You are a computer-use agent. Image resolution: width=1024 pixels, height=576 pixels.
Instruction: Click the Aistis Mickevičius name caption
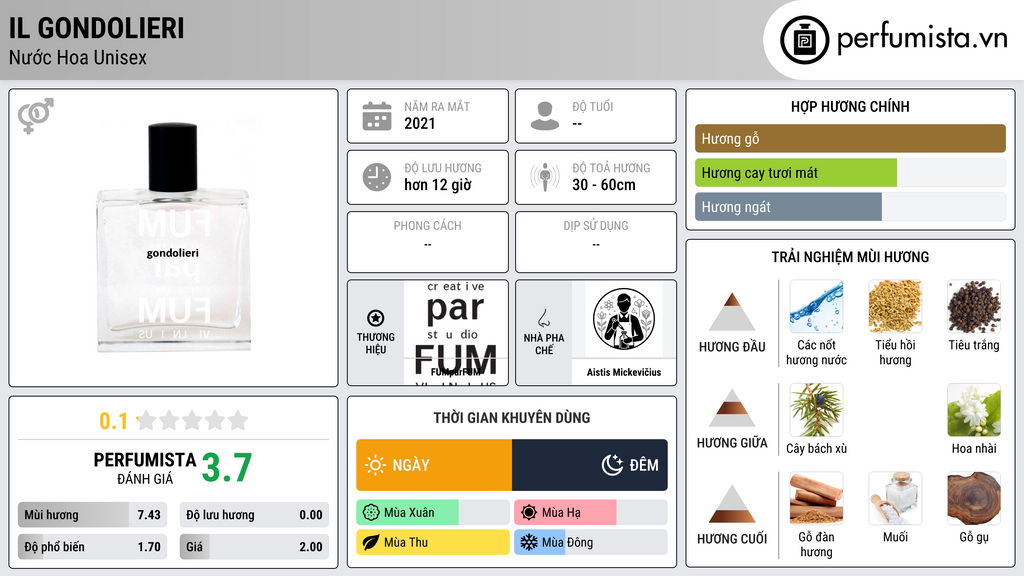pos(624,372)
